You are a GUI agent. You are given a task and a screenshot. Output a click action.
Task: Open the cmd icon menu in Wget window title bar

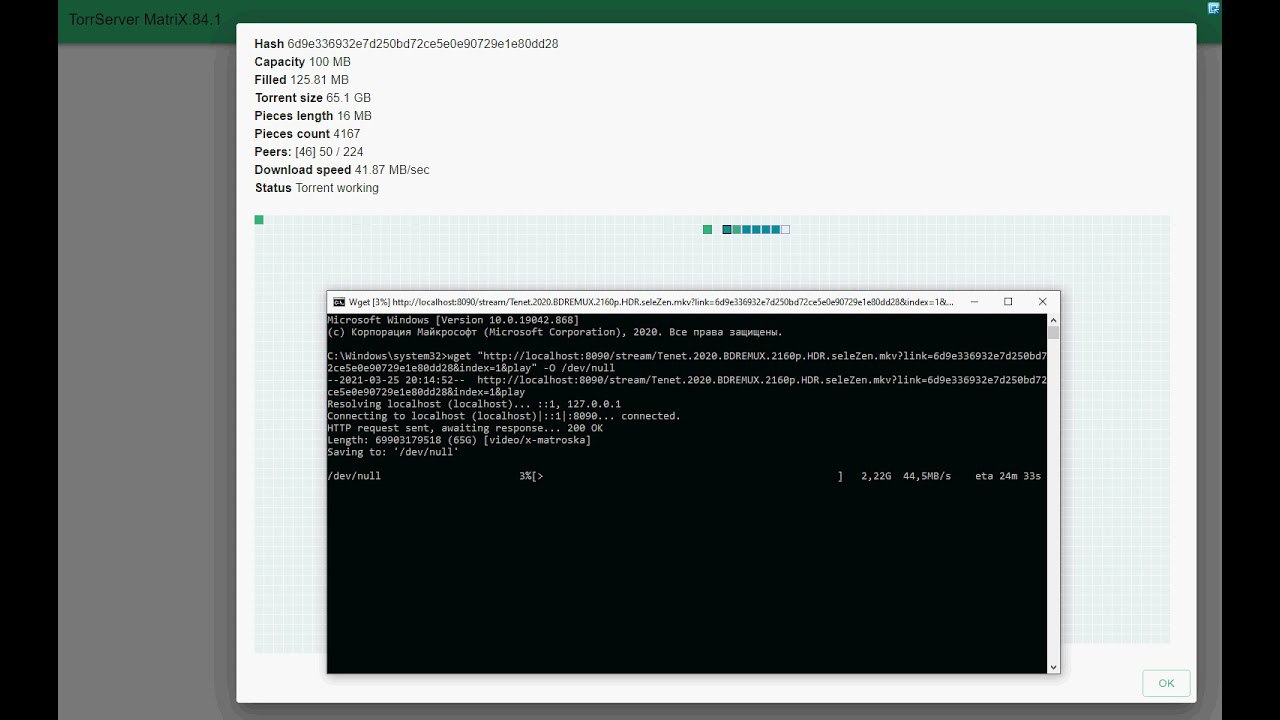click(x=339, y=301)
